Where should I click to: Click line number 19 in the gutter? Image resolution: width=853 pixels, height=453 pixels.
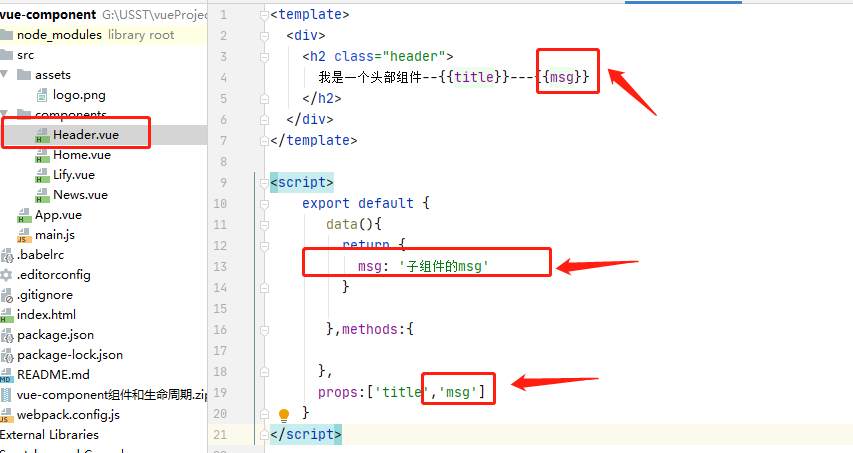(220, 393)
